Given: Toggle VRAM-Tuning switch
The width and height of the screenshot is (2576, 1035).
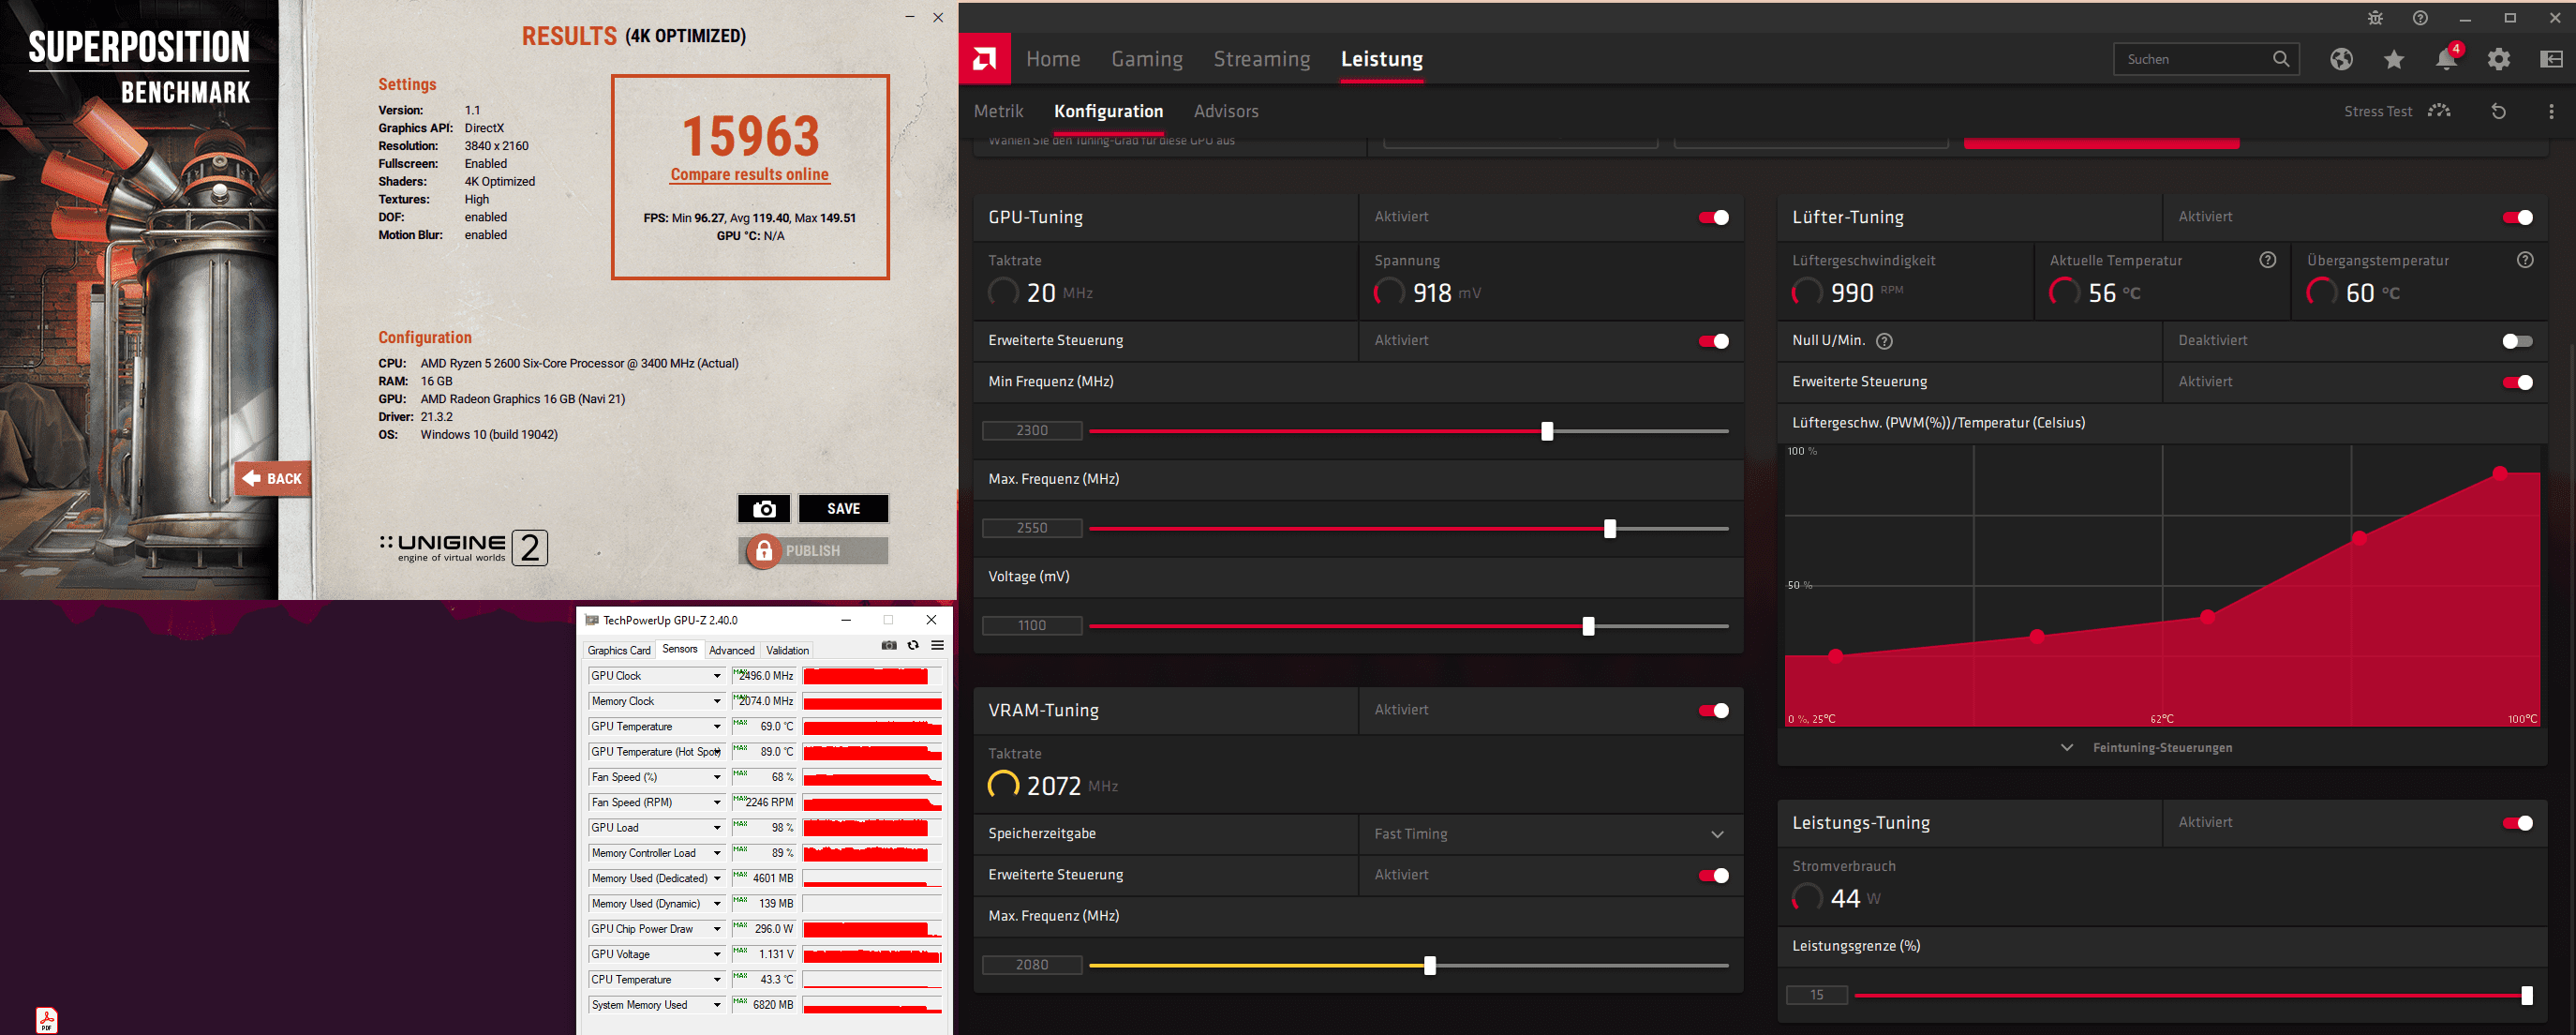Looking at the screenshot, I should [1713, 710].
